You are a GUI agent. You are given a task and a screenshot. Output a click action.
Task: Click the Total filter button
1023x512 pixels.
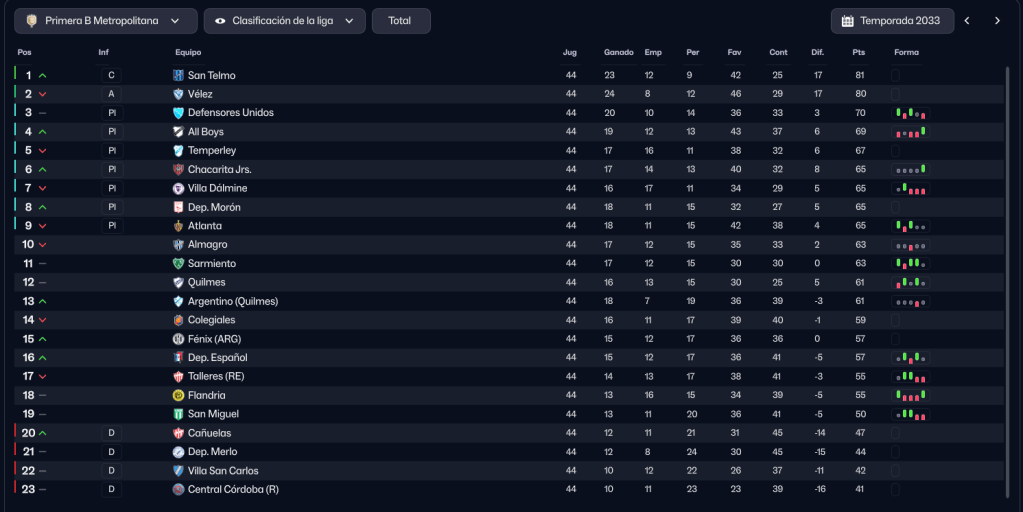coord(400,21)
